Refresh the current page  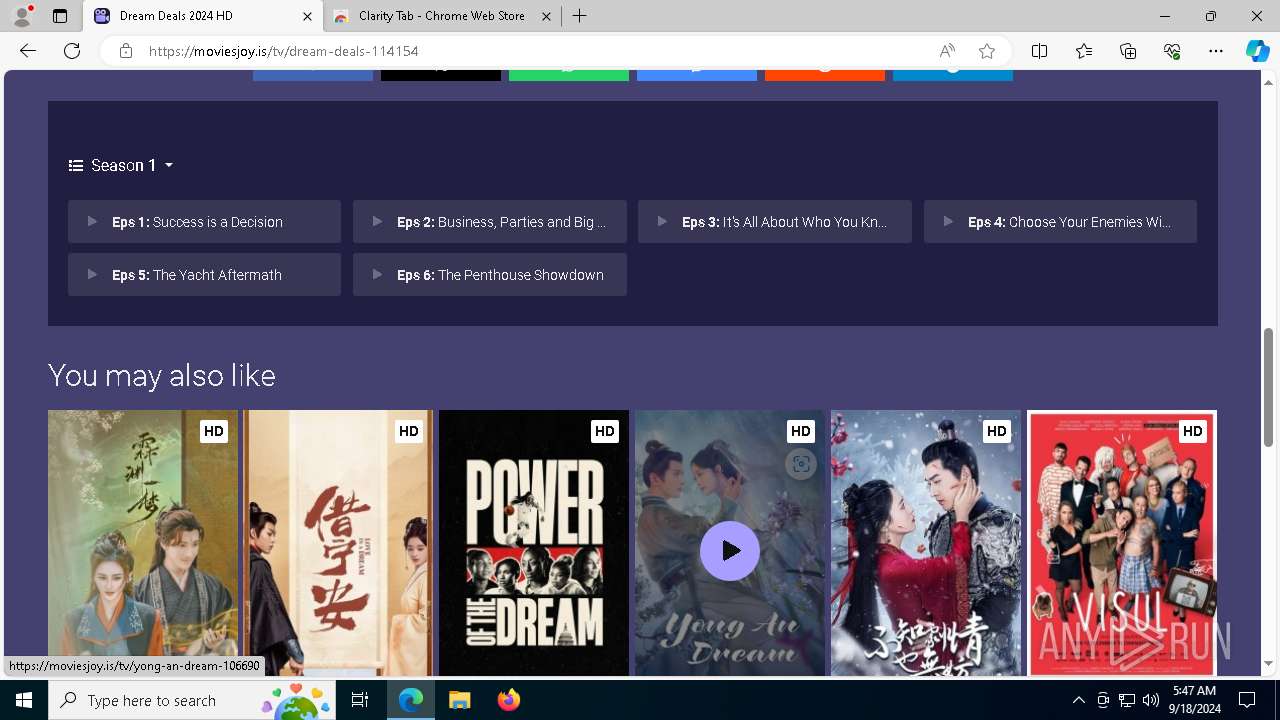[x=72, y=51]
